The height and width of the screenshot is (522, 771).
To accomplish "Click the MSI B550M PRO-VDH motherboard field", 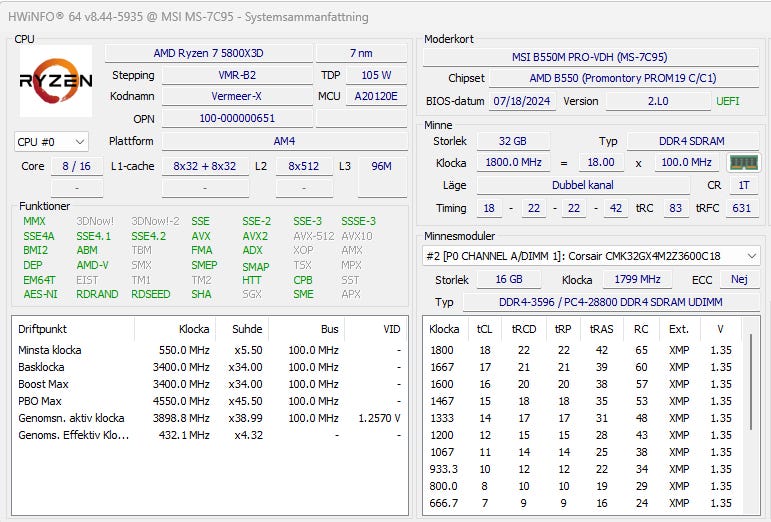I will pos(591,56).
